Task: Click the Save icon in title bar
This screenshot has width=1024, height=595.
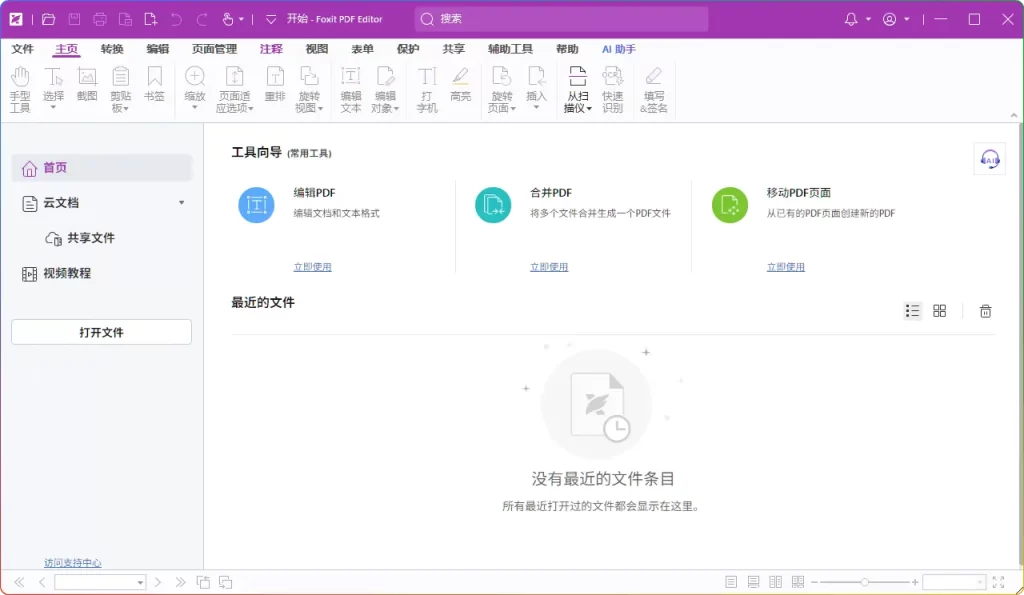Action: tap(74, 19)
